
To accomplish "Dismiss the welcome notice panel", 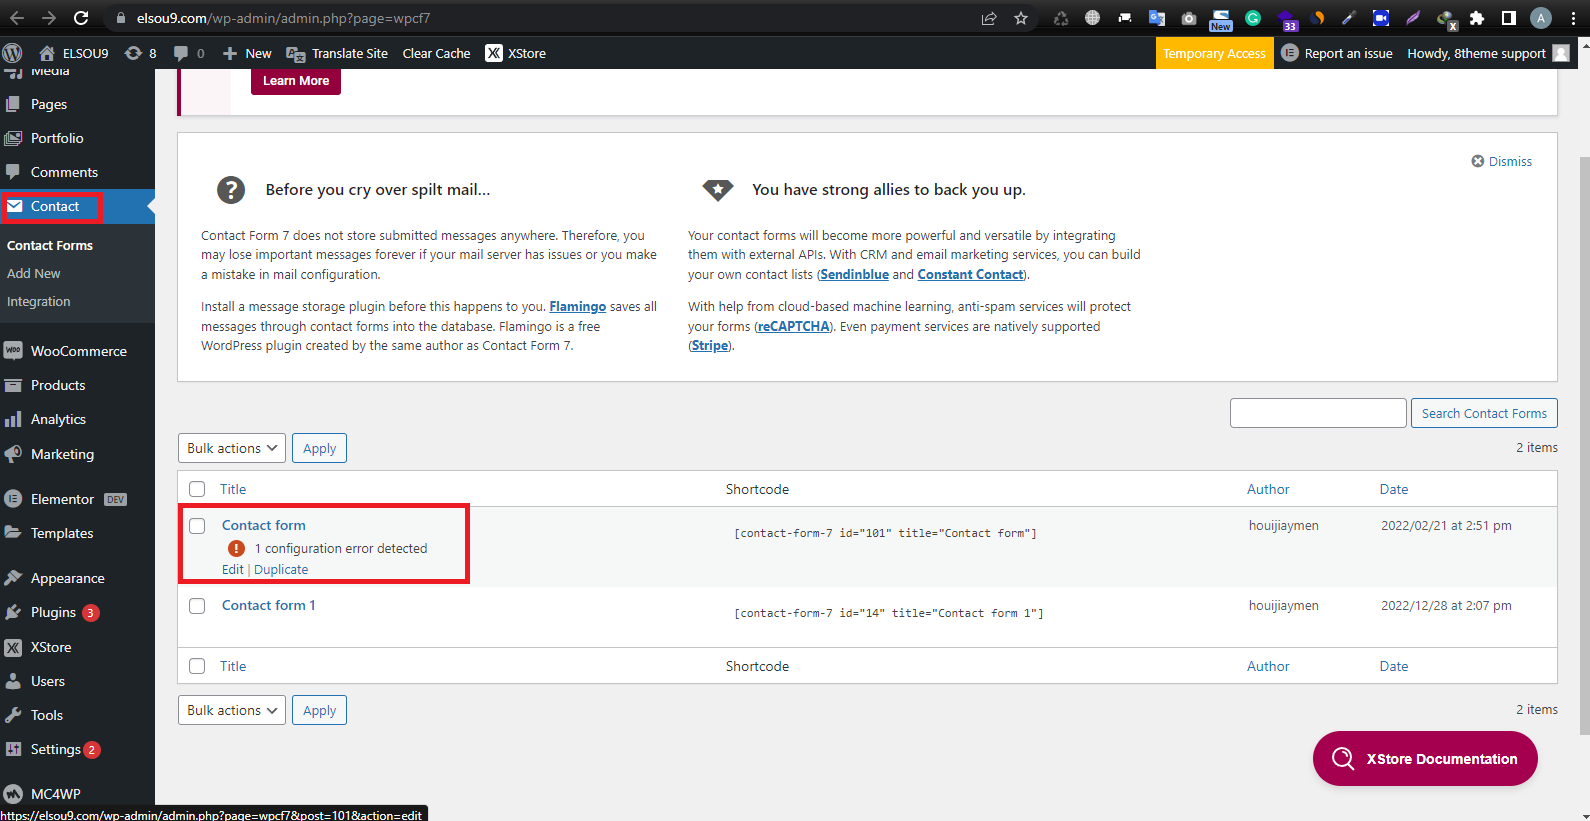I will tap(1501, 161).
